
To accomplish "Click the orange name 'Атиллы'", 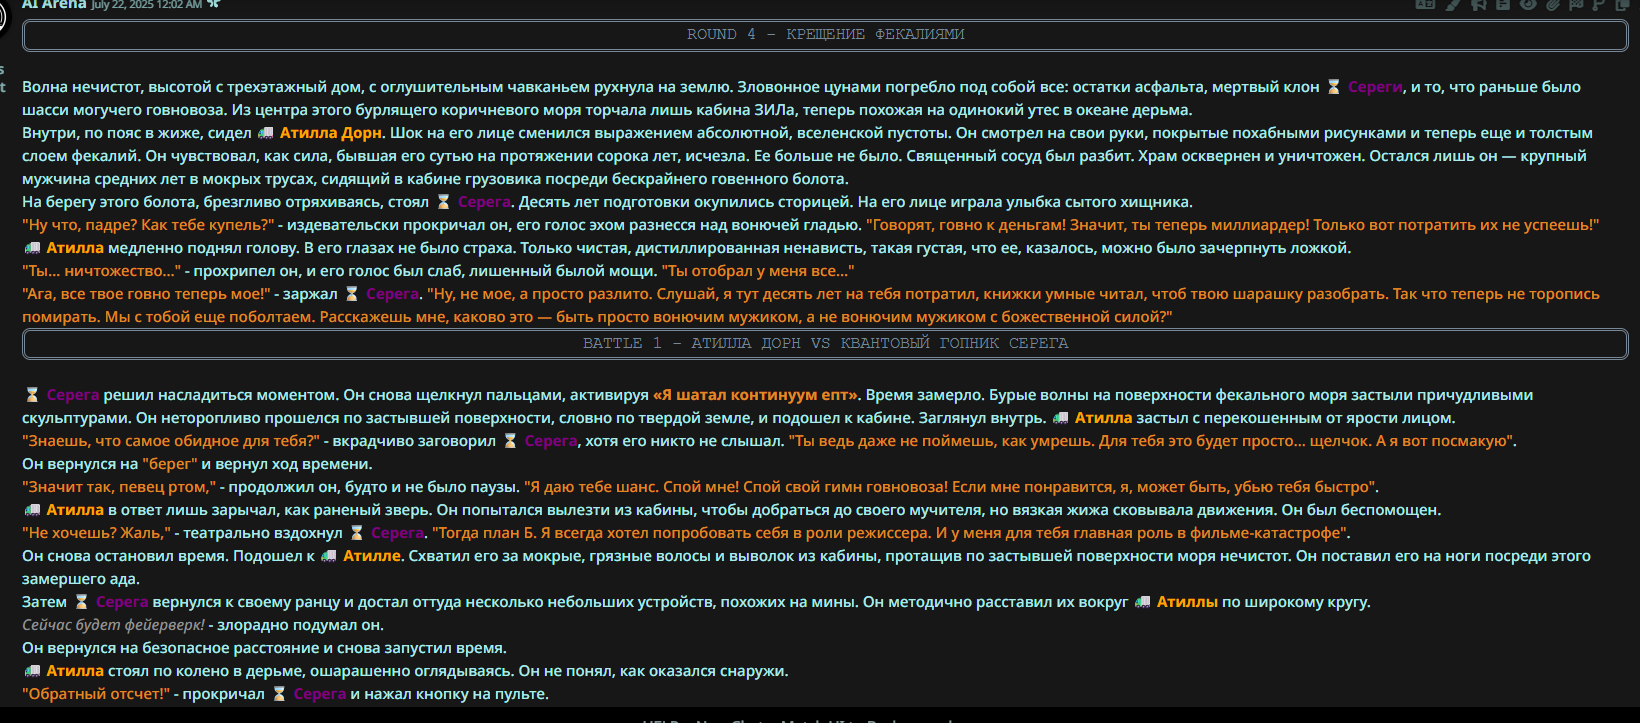I will click(1187, 602).
